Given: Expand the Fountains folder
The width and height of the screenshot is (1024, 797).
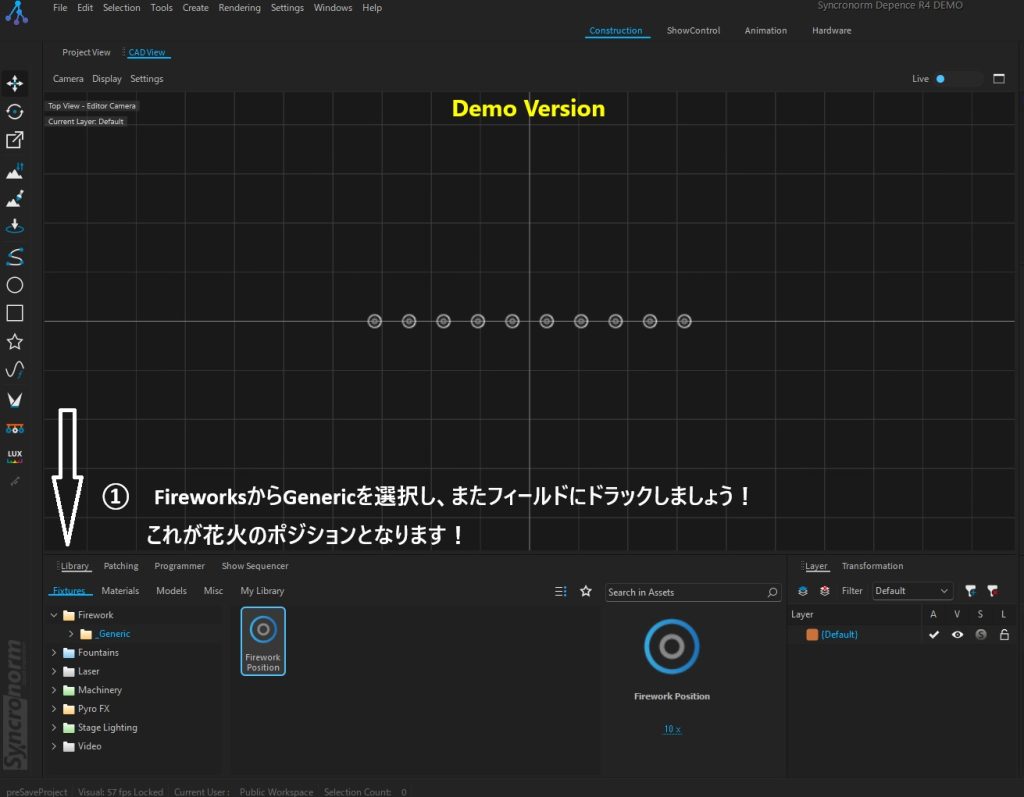Looking at the screenshot, I should [x=54, y=653].
